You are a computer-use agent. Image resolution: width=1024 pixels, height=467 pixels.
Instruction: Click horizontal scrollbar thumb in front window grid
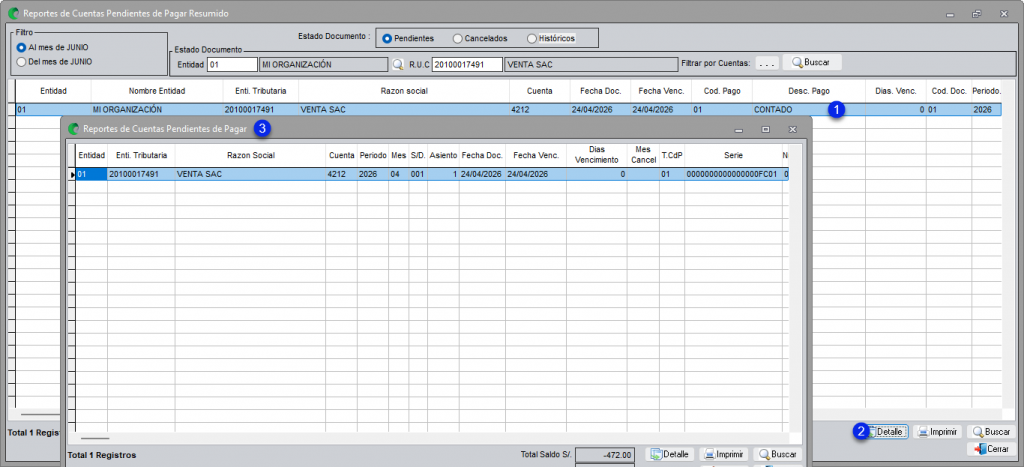[x=95, y=439]
